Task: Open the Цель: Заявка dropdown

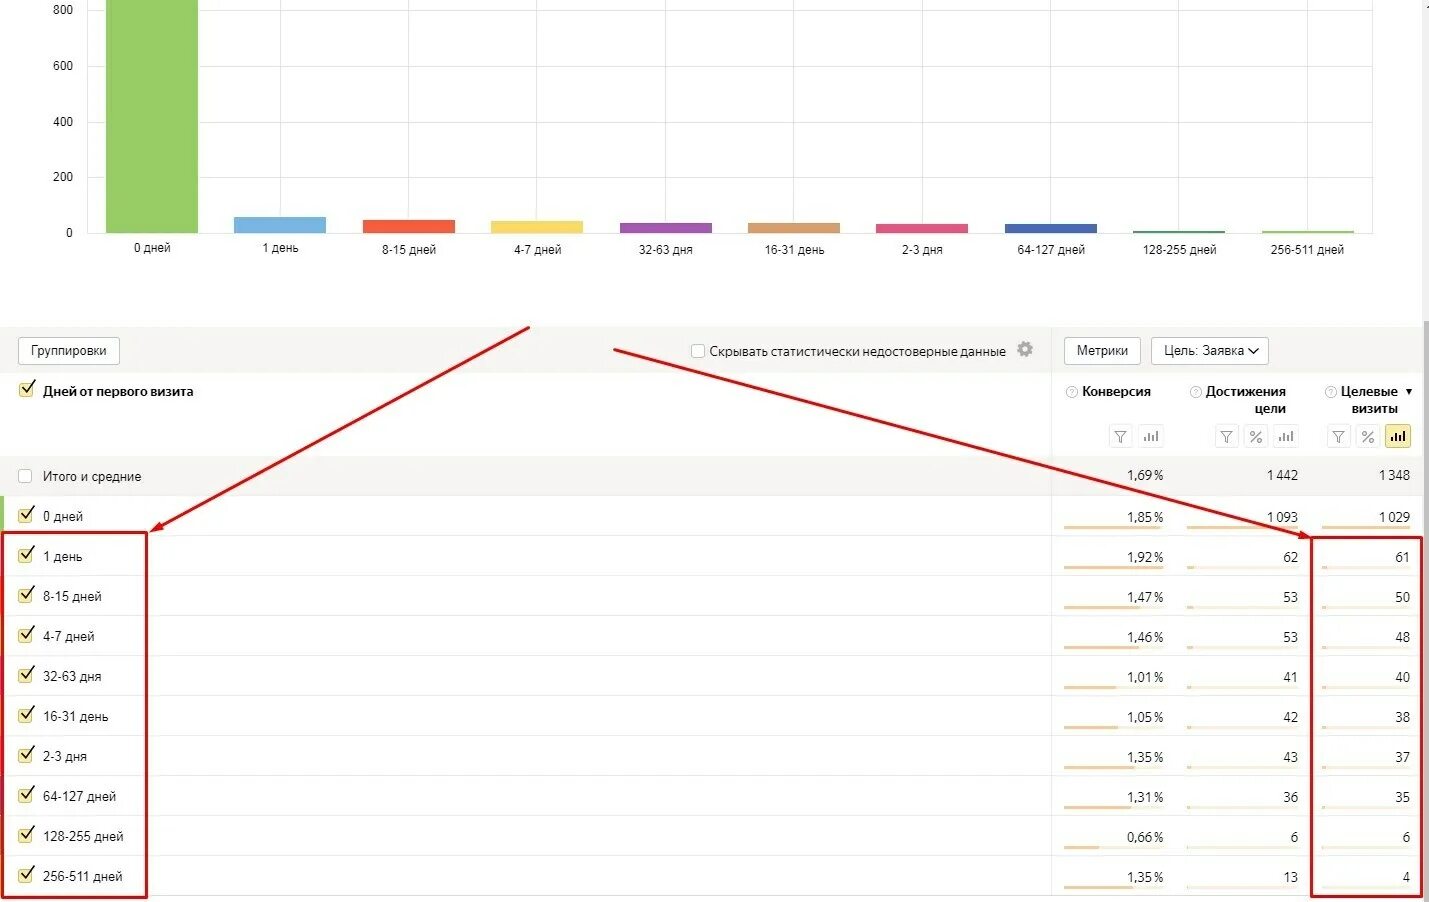Action: point(1210,351)
